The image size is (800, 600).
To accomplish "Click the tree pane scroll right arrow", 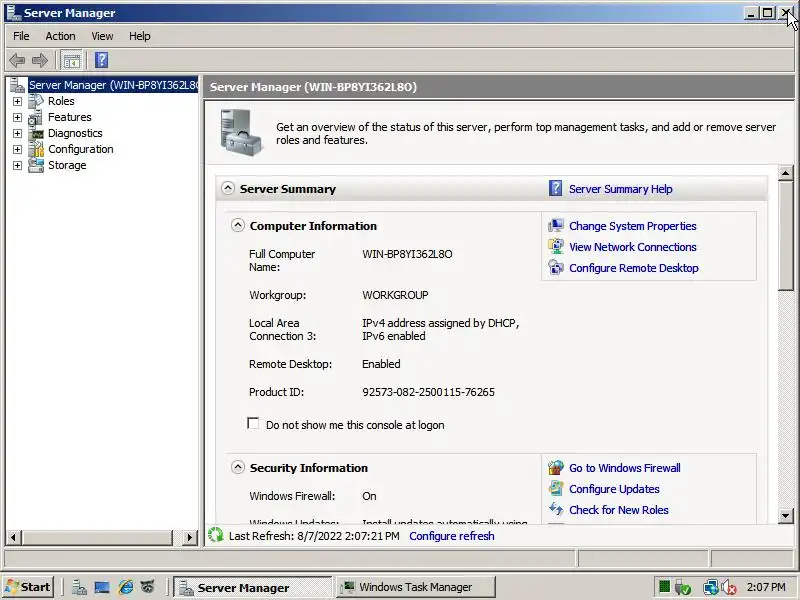I will point(190,537).
